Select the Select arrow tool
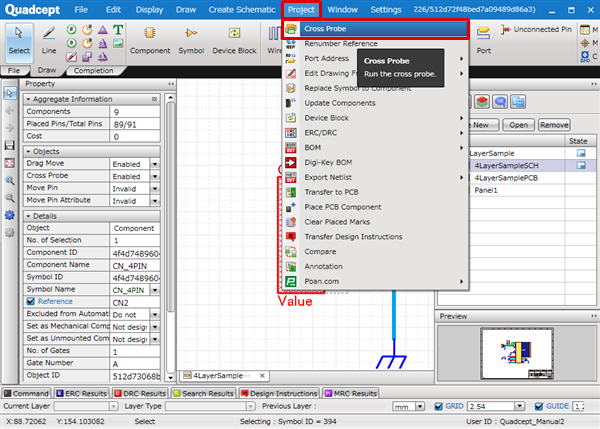The image size is (600, 429). click(x=19, y=41)
